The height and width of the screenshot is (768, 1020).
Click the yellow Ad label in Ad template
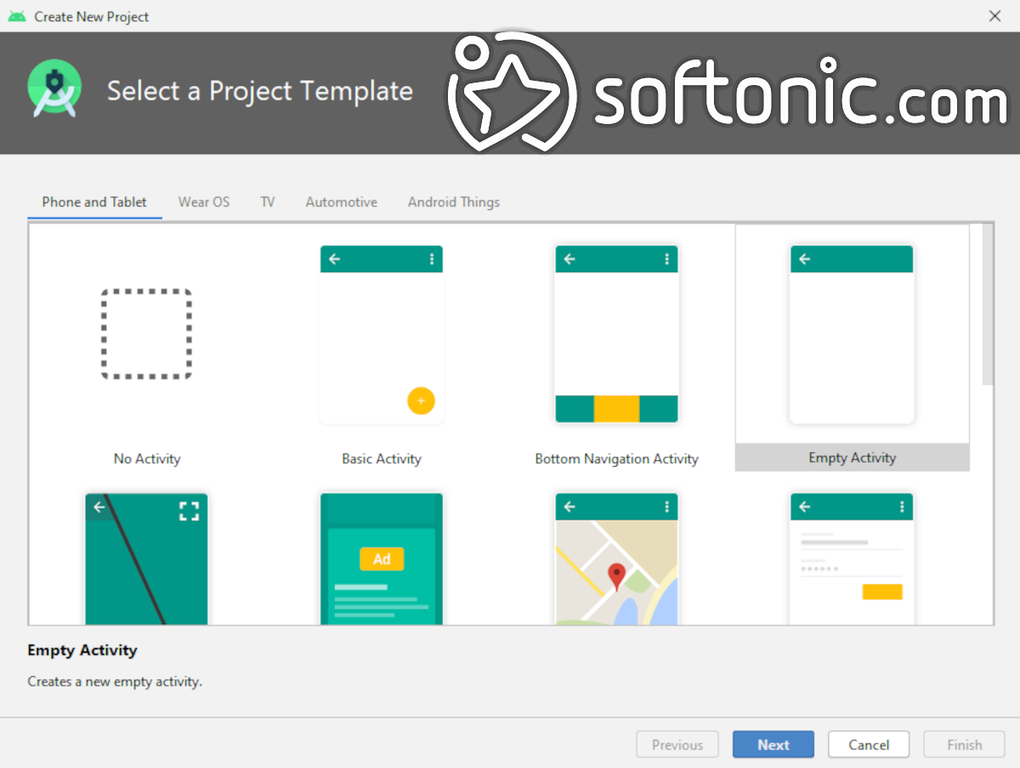pyautogui.click(x=382, y=559)
